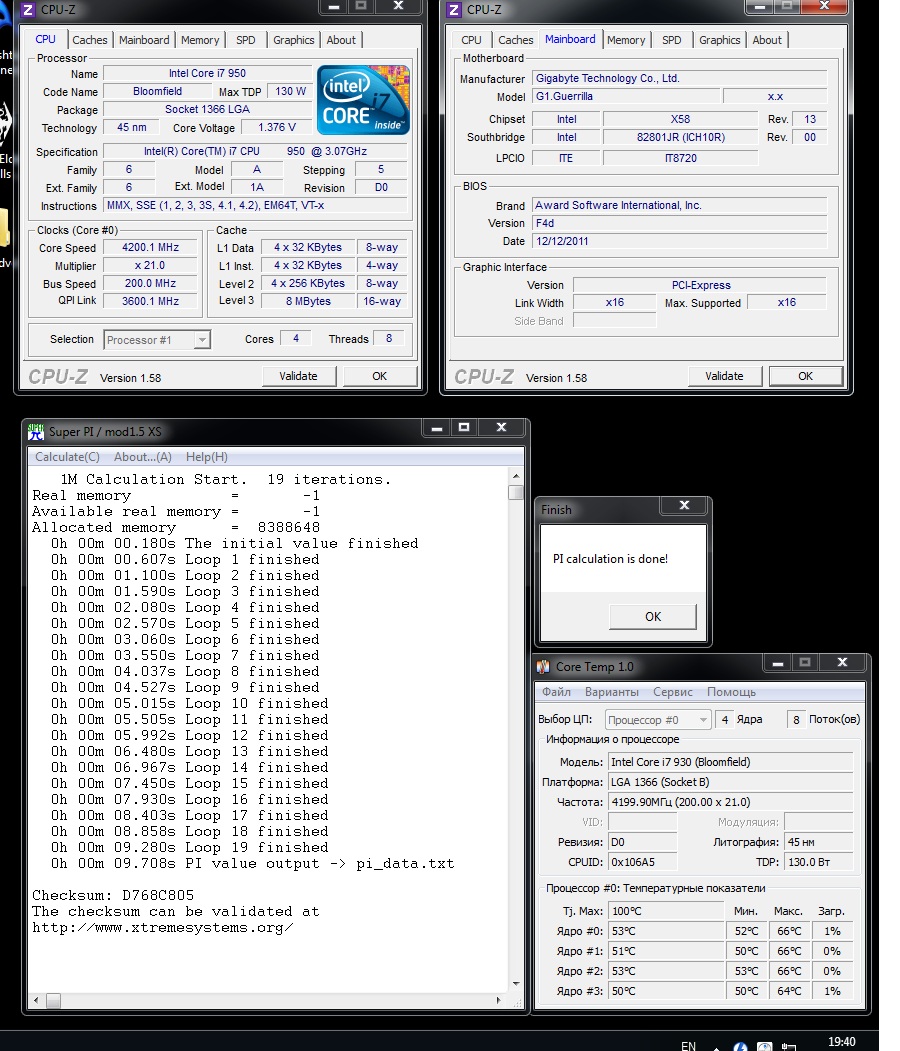Click the Intel Core i7 logo image

click(x=363, y=100)
